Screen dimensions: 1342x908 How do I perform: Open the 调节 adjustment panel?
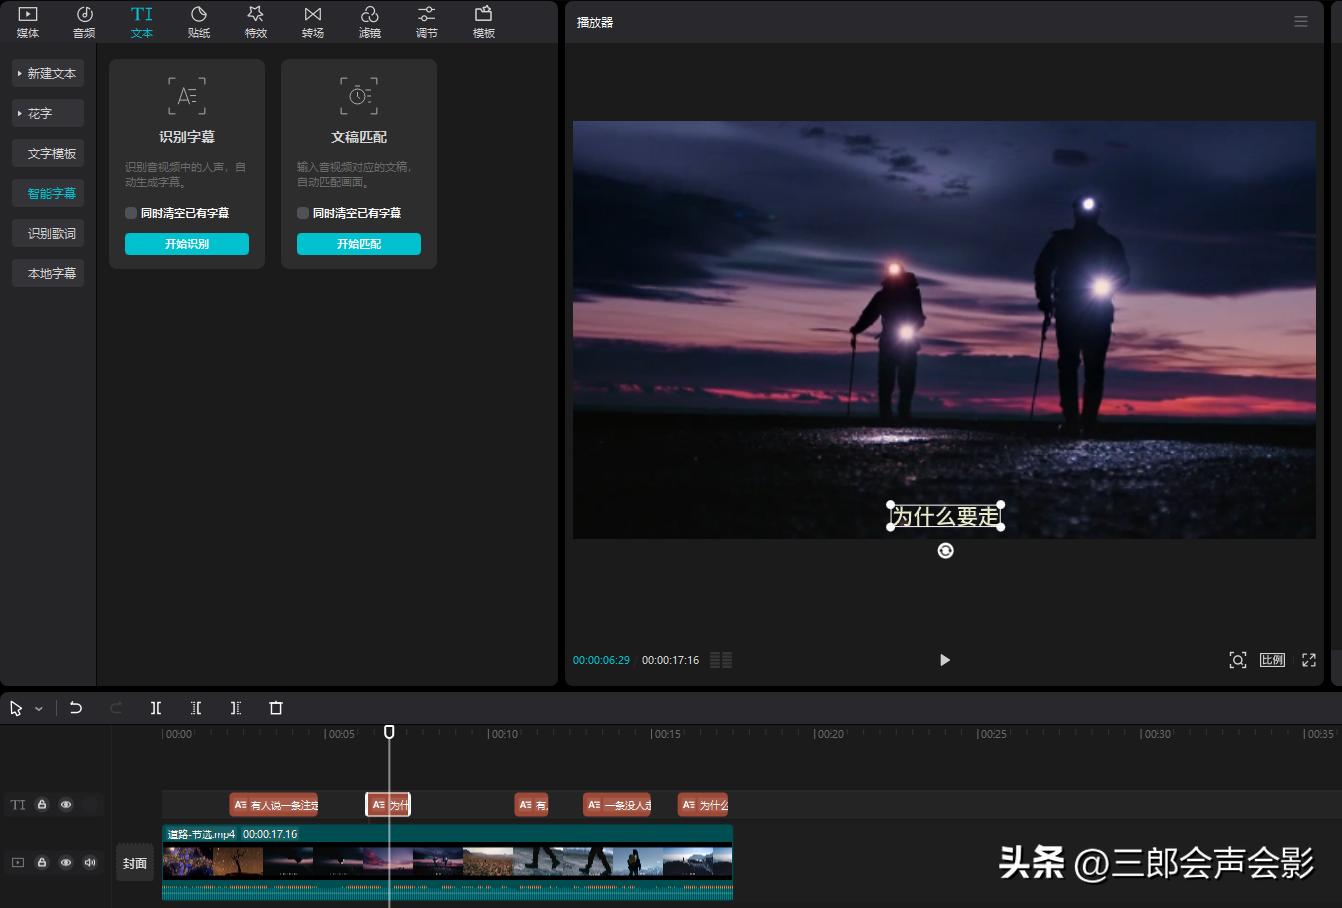[426, 20]
